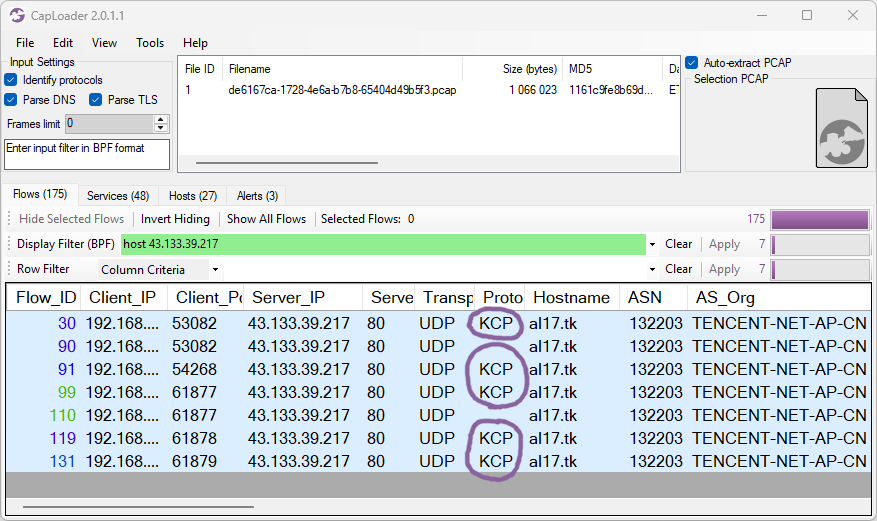Select the loaded pcap filename row
The image size is (877, 521).
342,90
